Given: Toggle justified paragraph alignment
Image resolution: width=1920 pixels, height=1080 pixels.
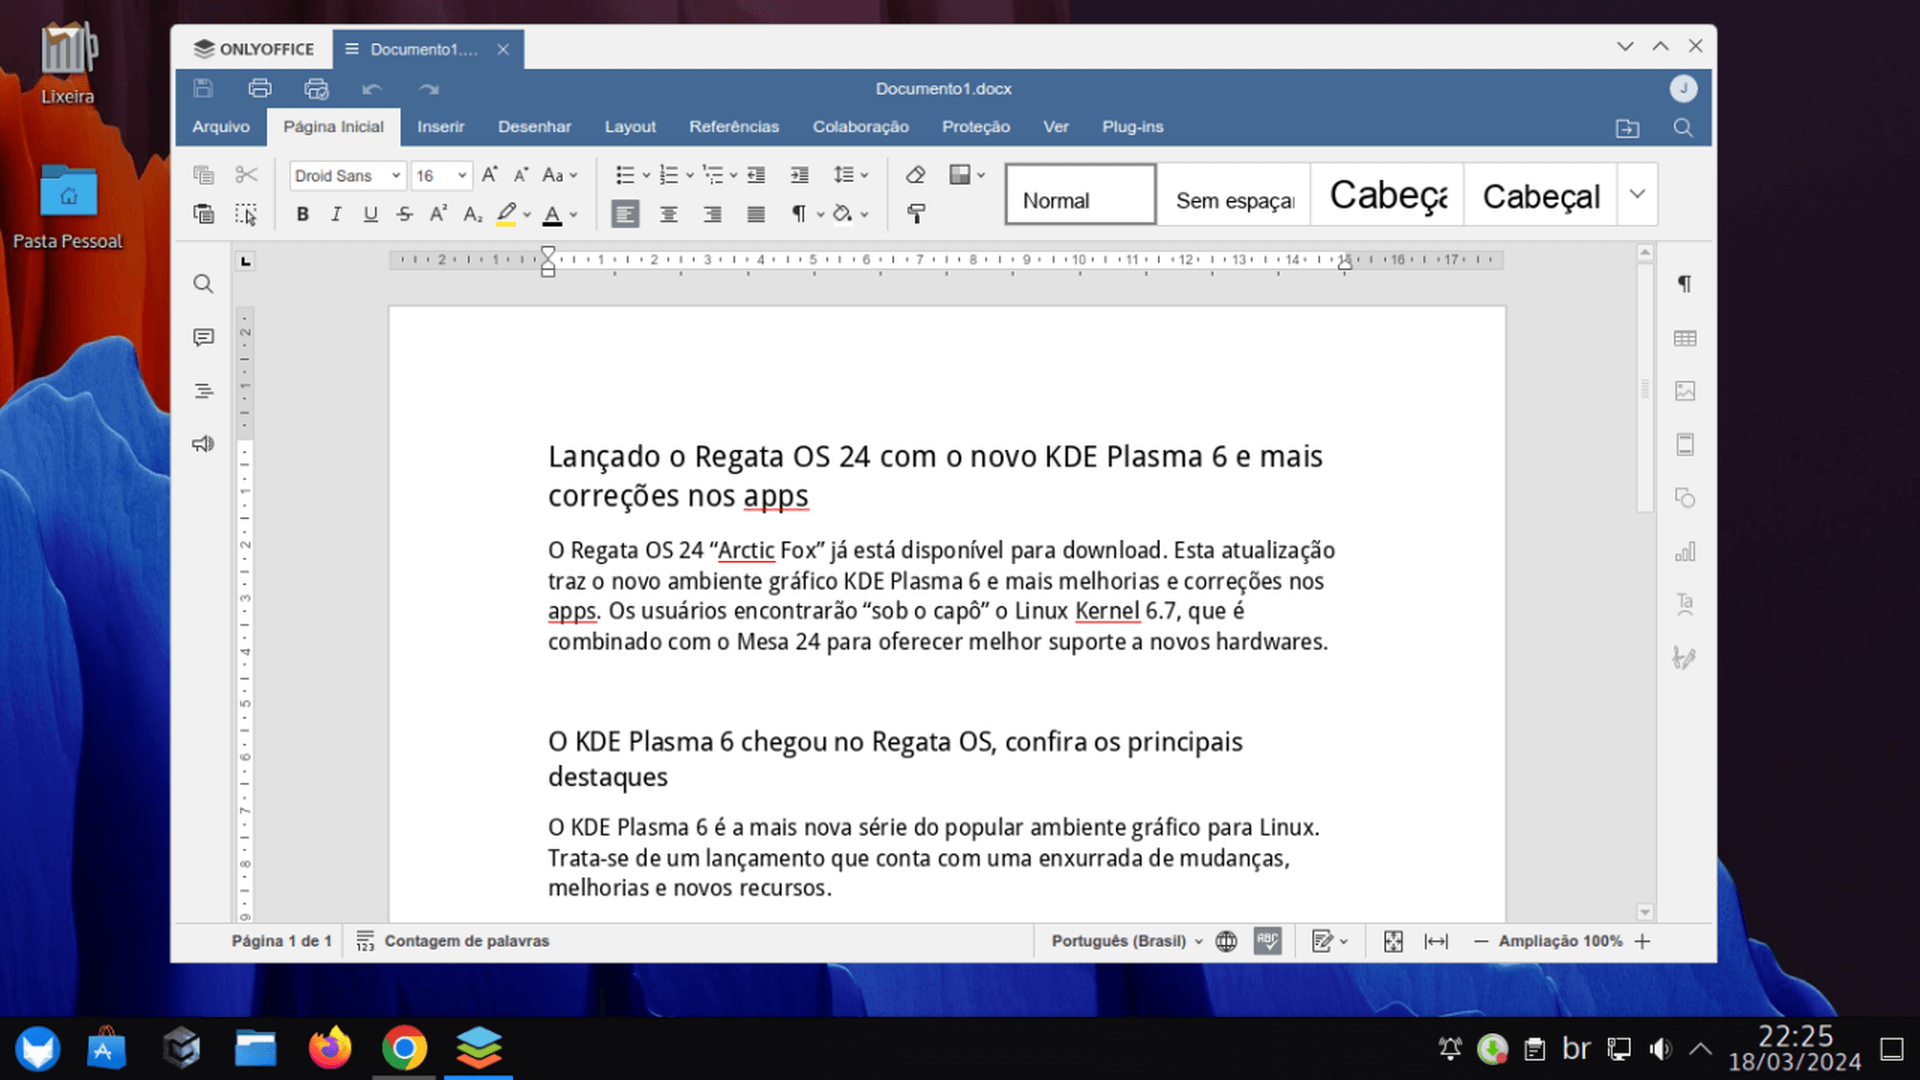Looking at the screenshot, I should tap(755, 213).
